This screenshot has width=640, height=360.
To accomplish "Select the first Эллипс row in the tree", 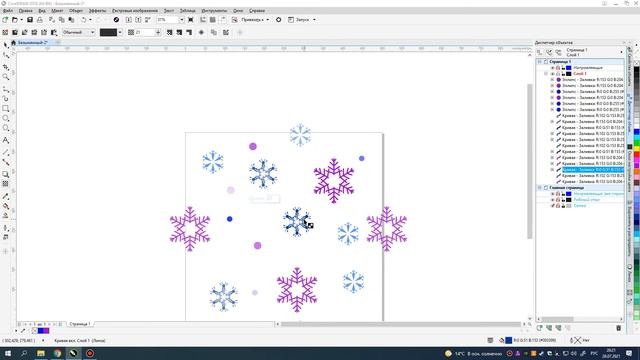I will pyautogui.click(x=593, y=80).
